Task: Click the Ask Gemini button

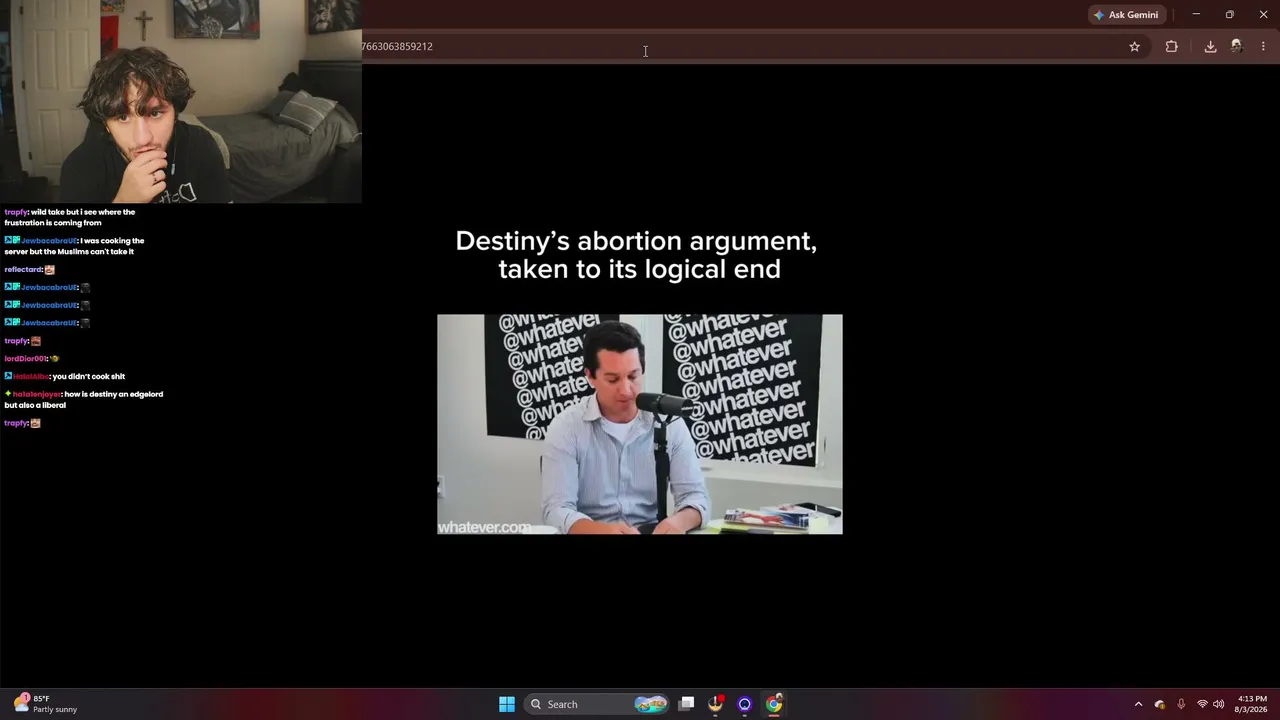Action: (1126, 15)
